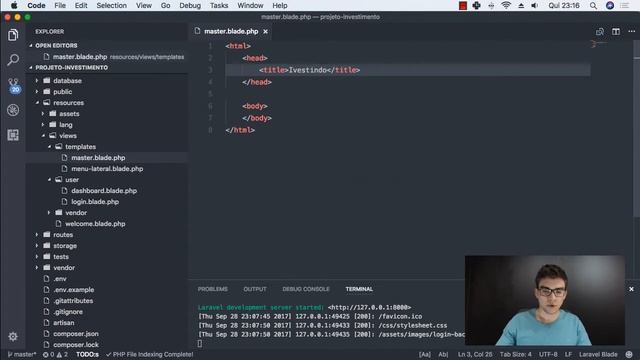Click the volume icon in the menu bar
The width and height of the screenshot is (640, 360).
535,5
